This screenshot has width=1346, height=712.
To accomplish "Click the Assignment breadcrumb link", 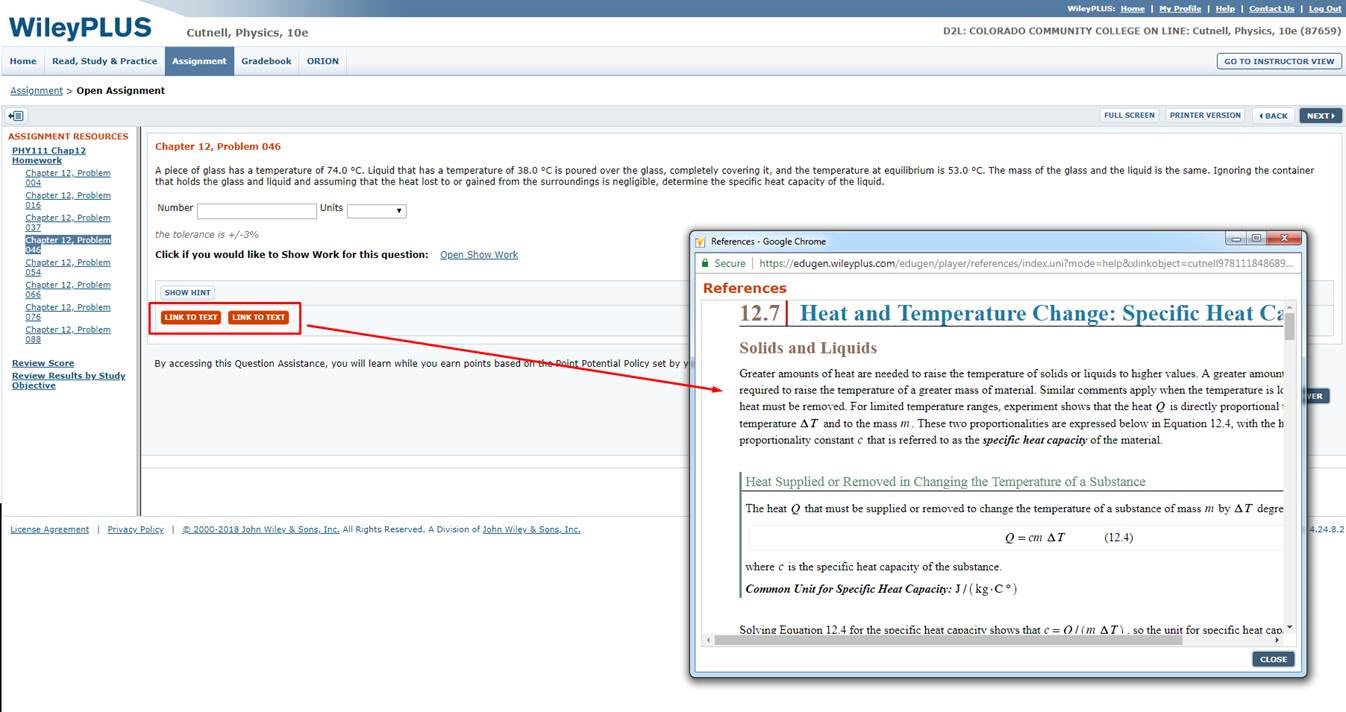I will [x=36, y=91].
